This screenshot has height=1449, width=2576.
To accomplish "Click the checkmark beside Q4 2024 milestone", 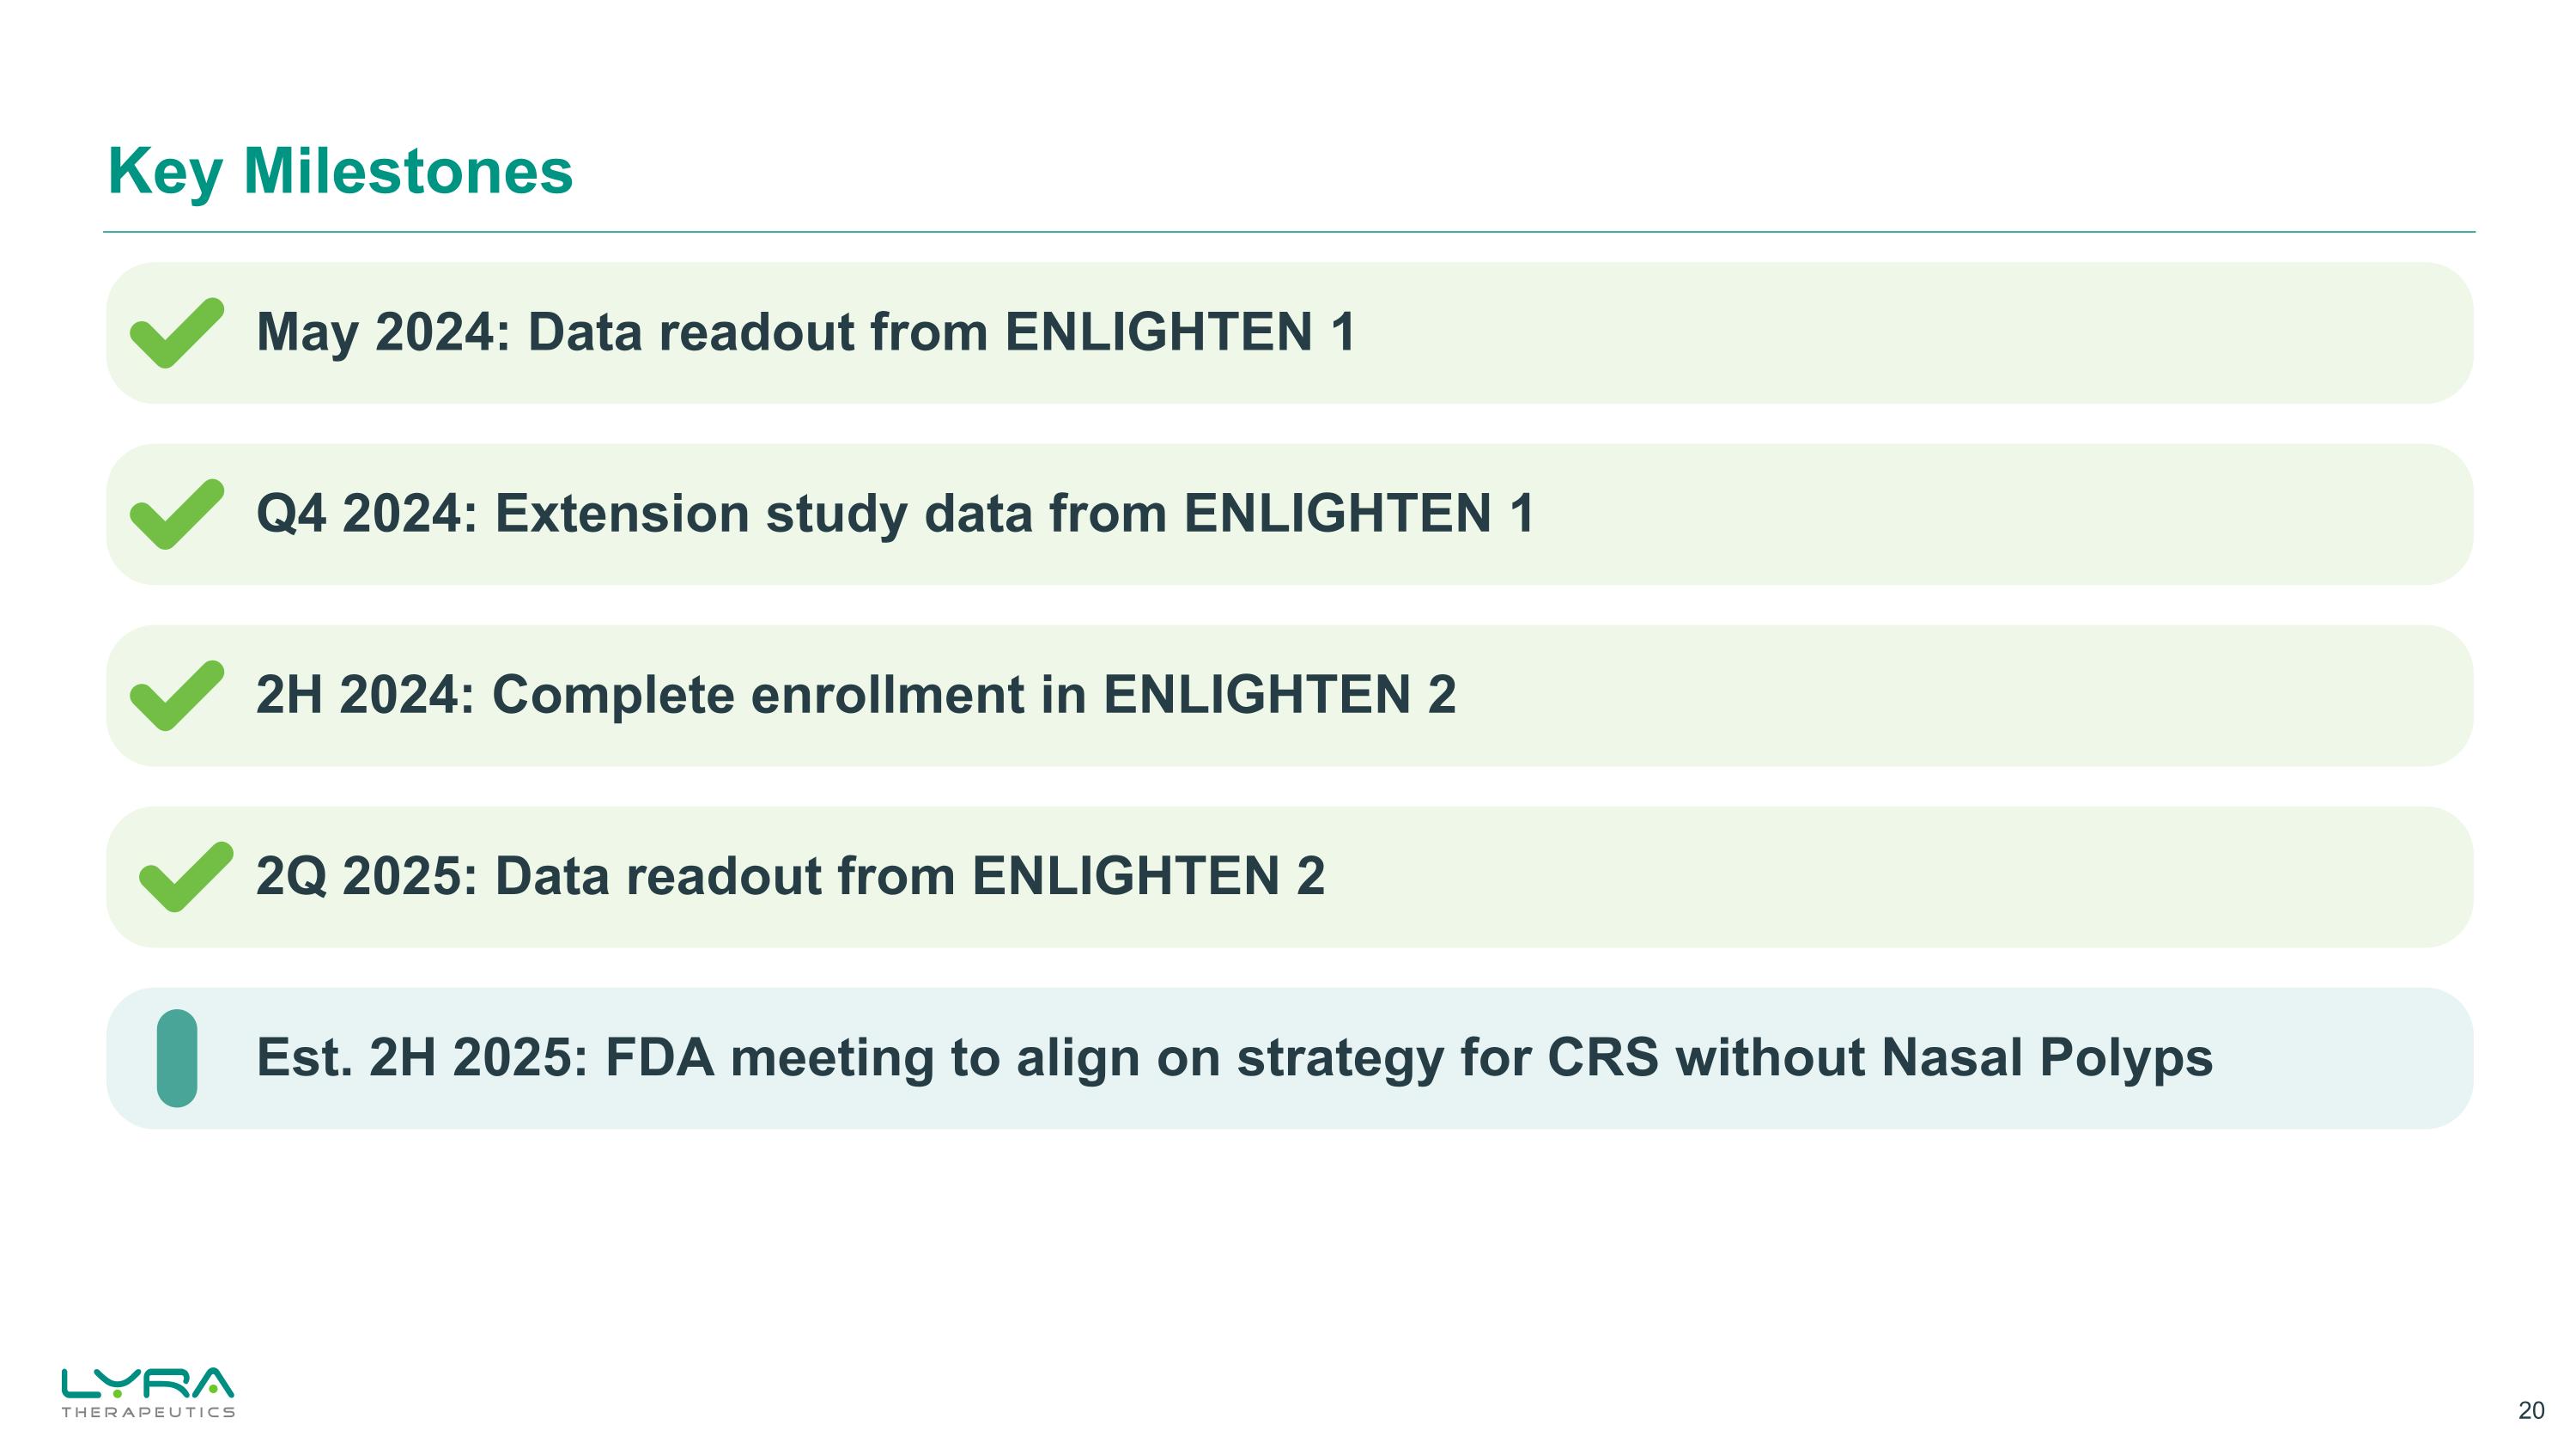I will 176,515.
